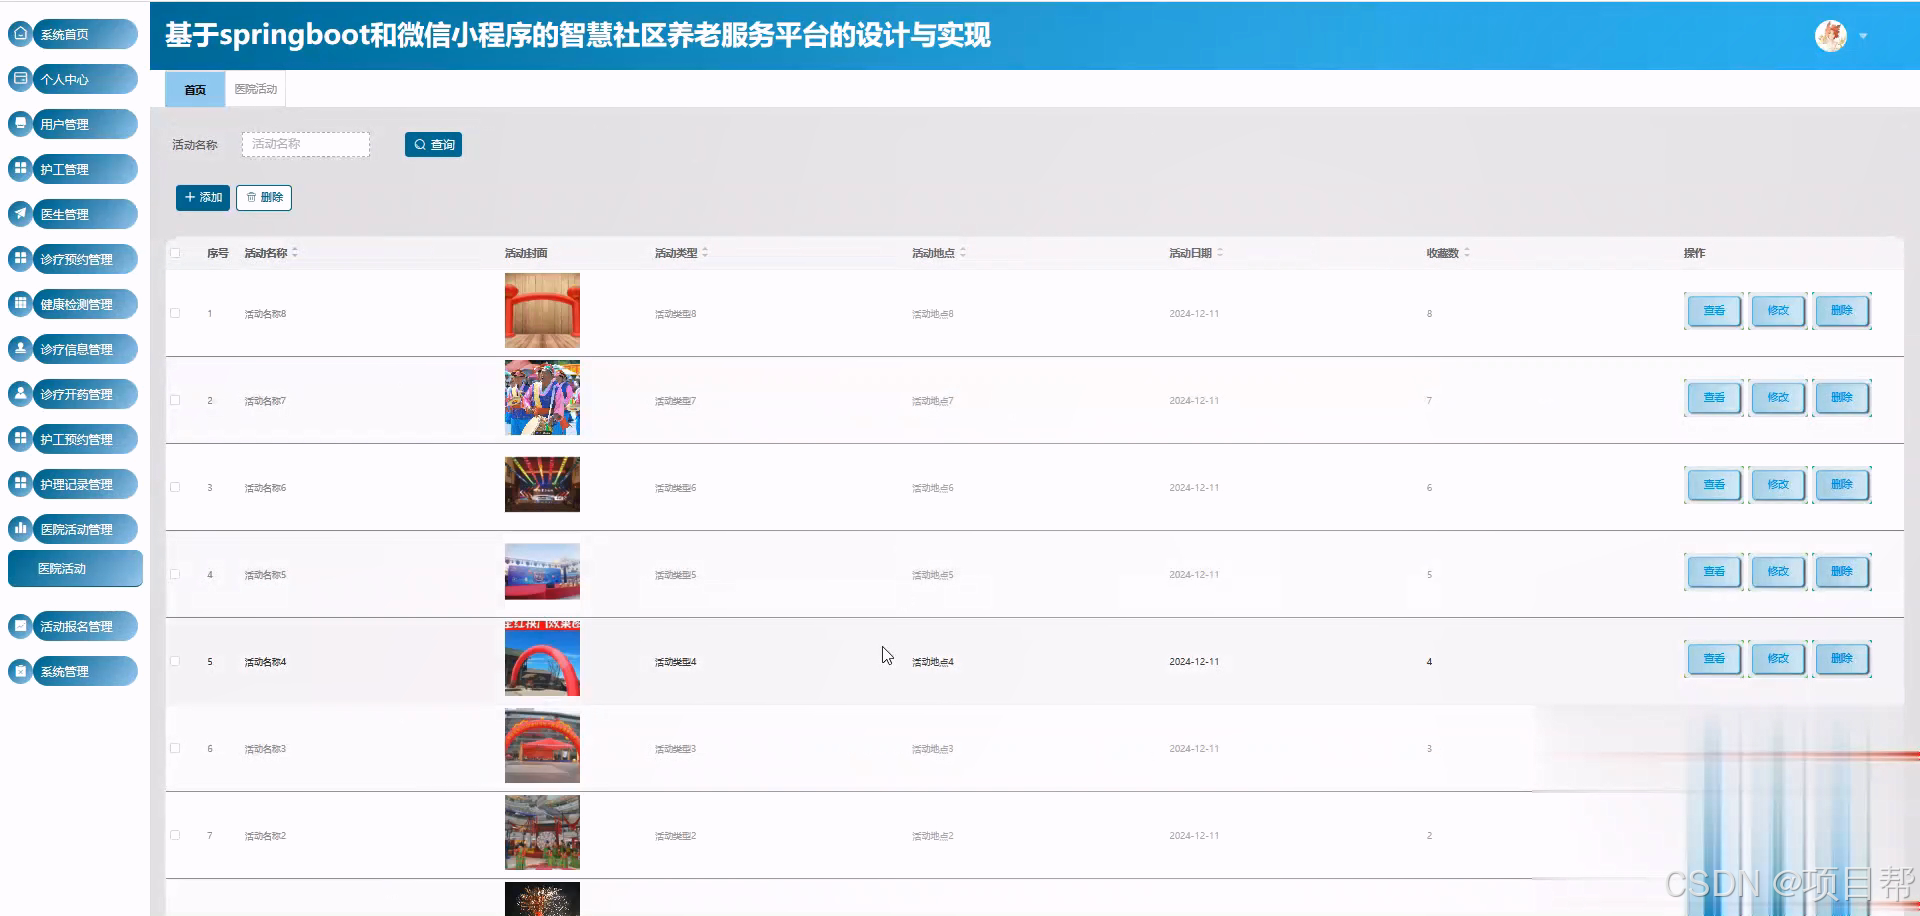1920x916 pixels.
Task: Check the row for 活动名称2
Action: 175,835
